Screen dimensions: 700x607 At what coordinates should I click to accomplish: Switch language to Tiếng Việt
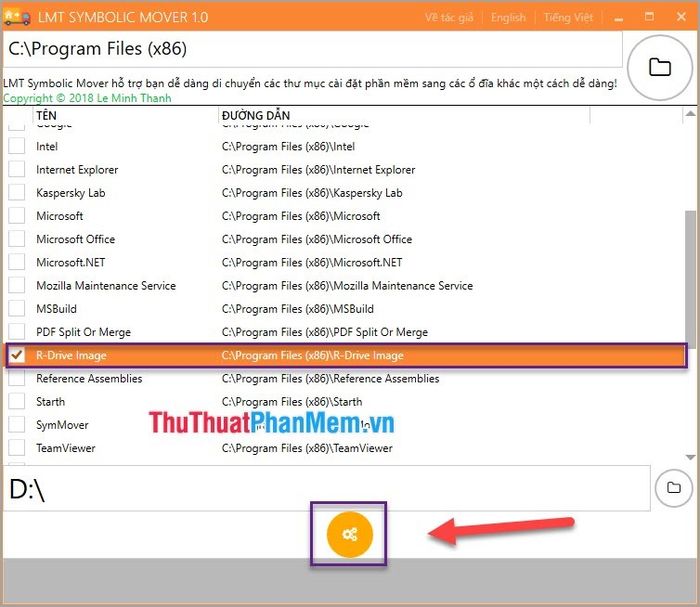(x=568, y=17)
